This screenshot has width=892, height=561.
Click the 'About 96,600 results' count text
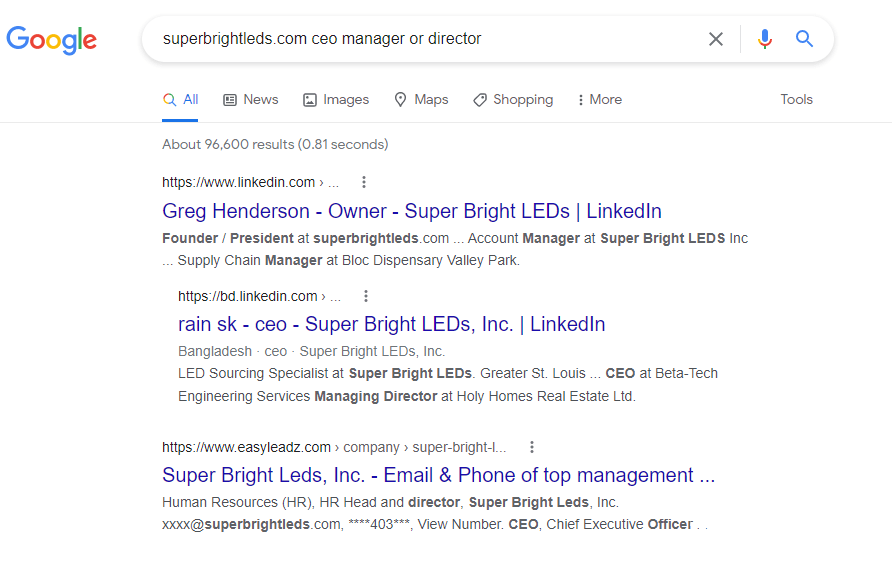click(x=275, y=144)
